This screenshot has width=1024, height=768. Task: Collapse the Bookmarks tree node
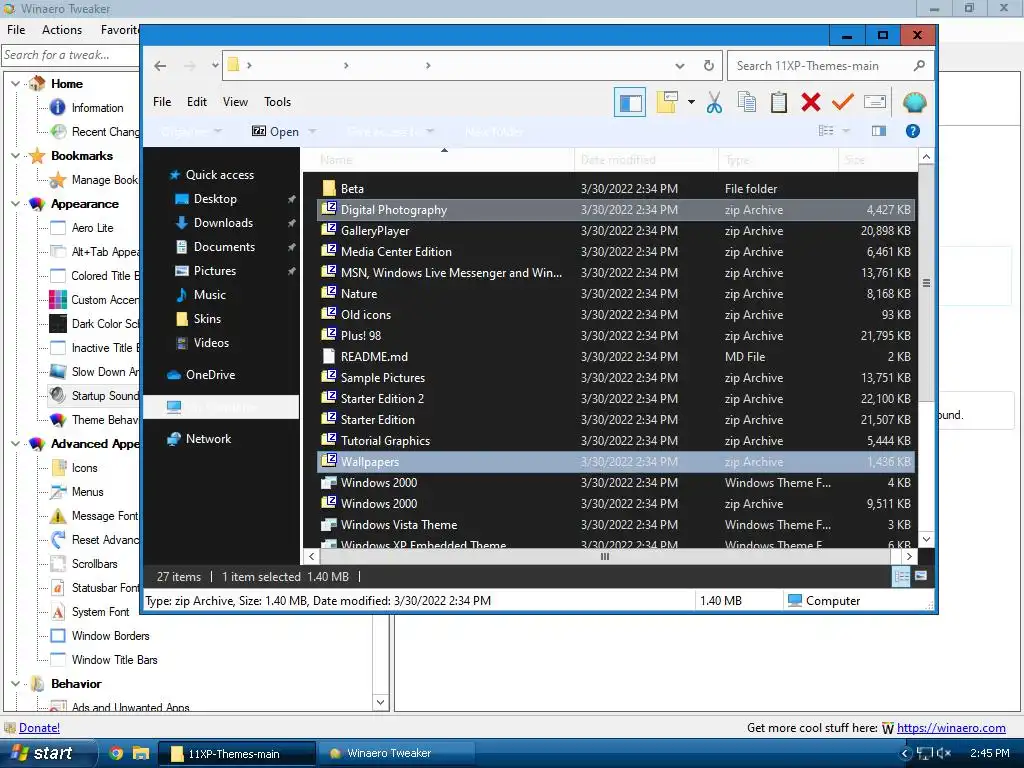(16, 155)
